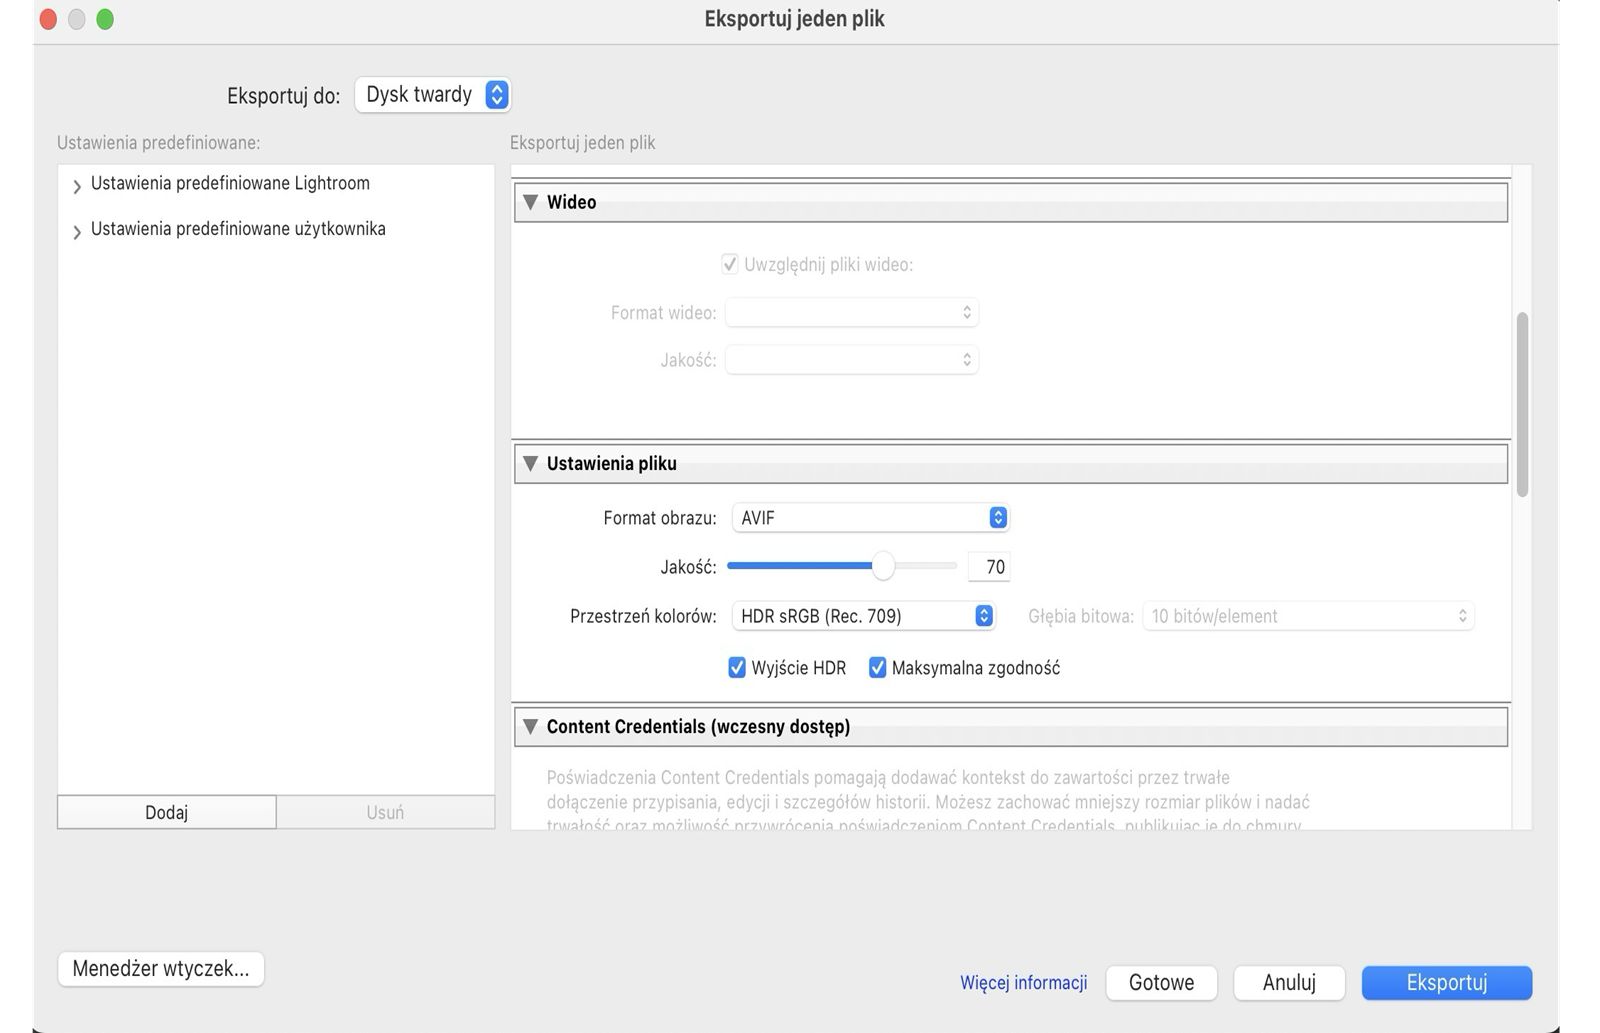Open the Więcej informacji link
The width and height of the screenshot is (1600, 1033).
[x=1023, y=982]
